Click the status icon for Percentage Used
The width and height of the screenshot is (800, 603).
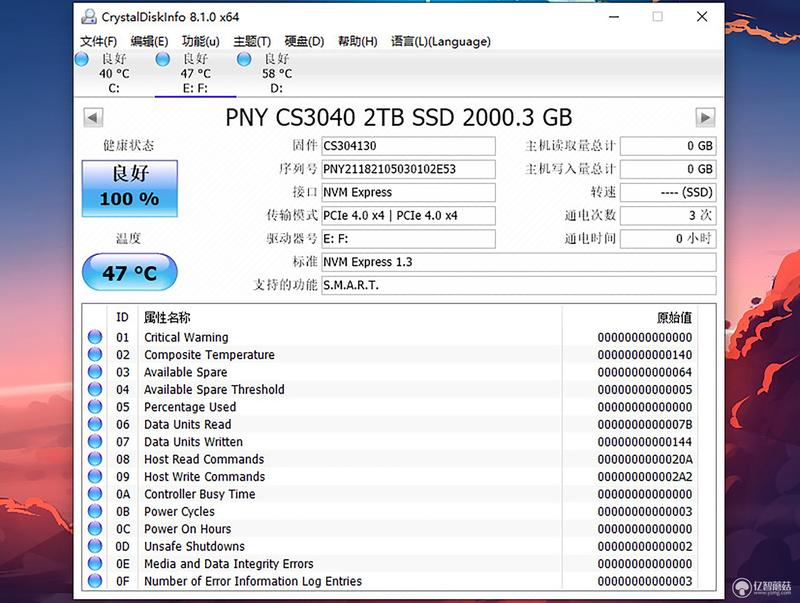(95, 407)
